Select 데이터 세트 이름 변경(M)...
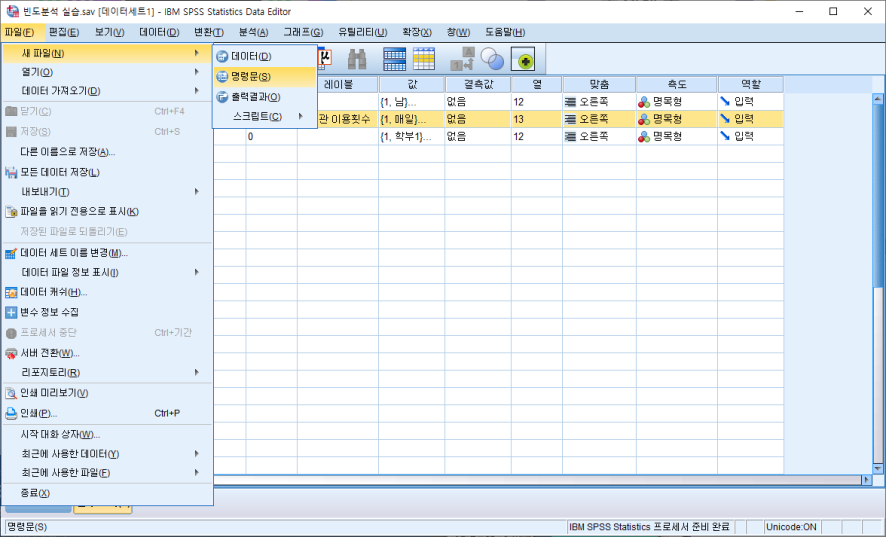This screenshot has width=886, height=537. [x=107, y=253]
